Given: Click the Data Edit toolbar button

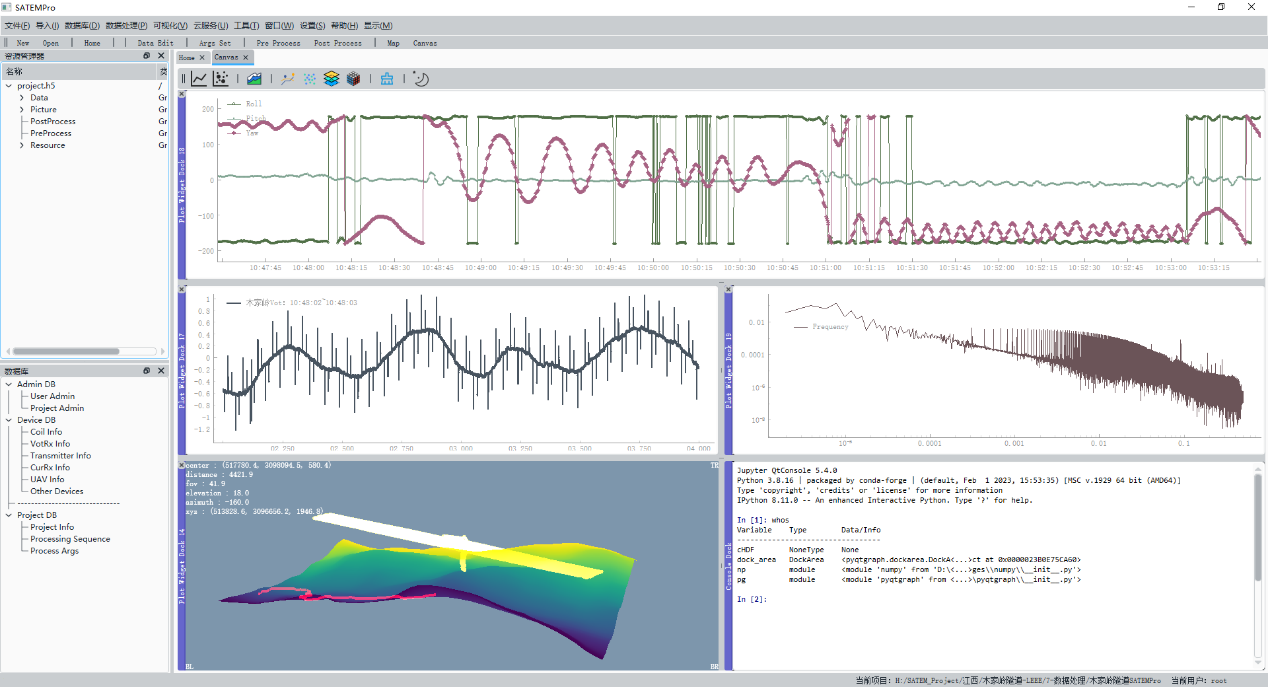Looking at the screenshot, I should tap(155, 43).
